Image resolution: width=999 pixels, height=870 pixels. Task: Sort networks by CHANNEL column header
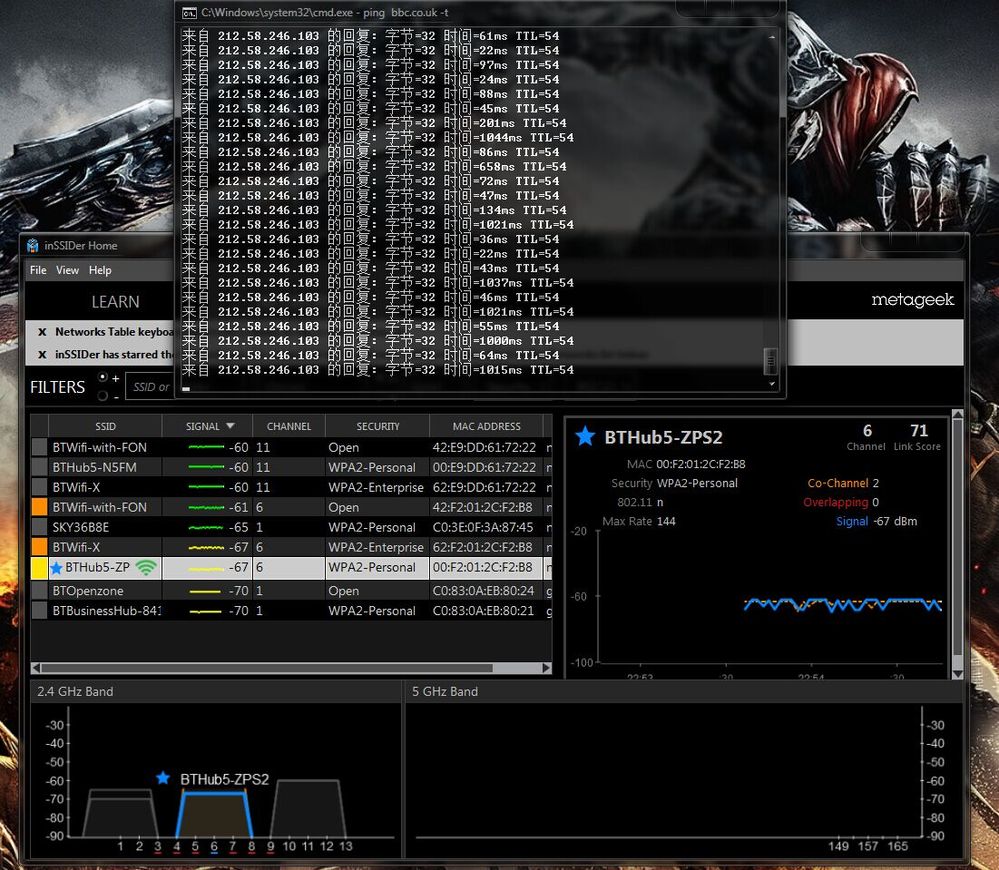tap(289, 426)
